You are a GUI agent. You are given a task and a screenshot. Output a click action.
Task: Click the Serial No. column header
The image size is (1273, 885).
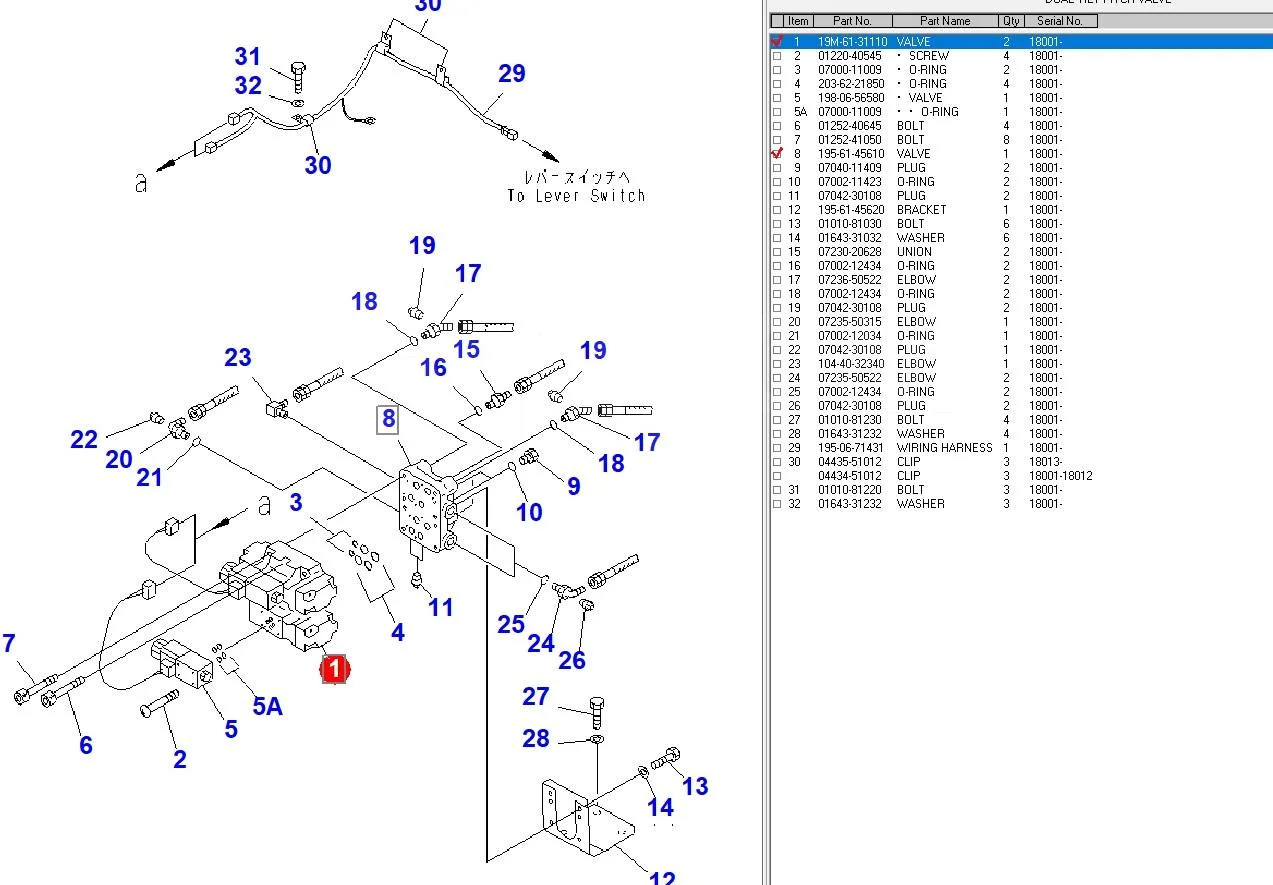pos(1061,21)
